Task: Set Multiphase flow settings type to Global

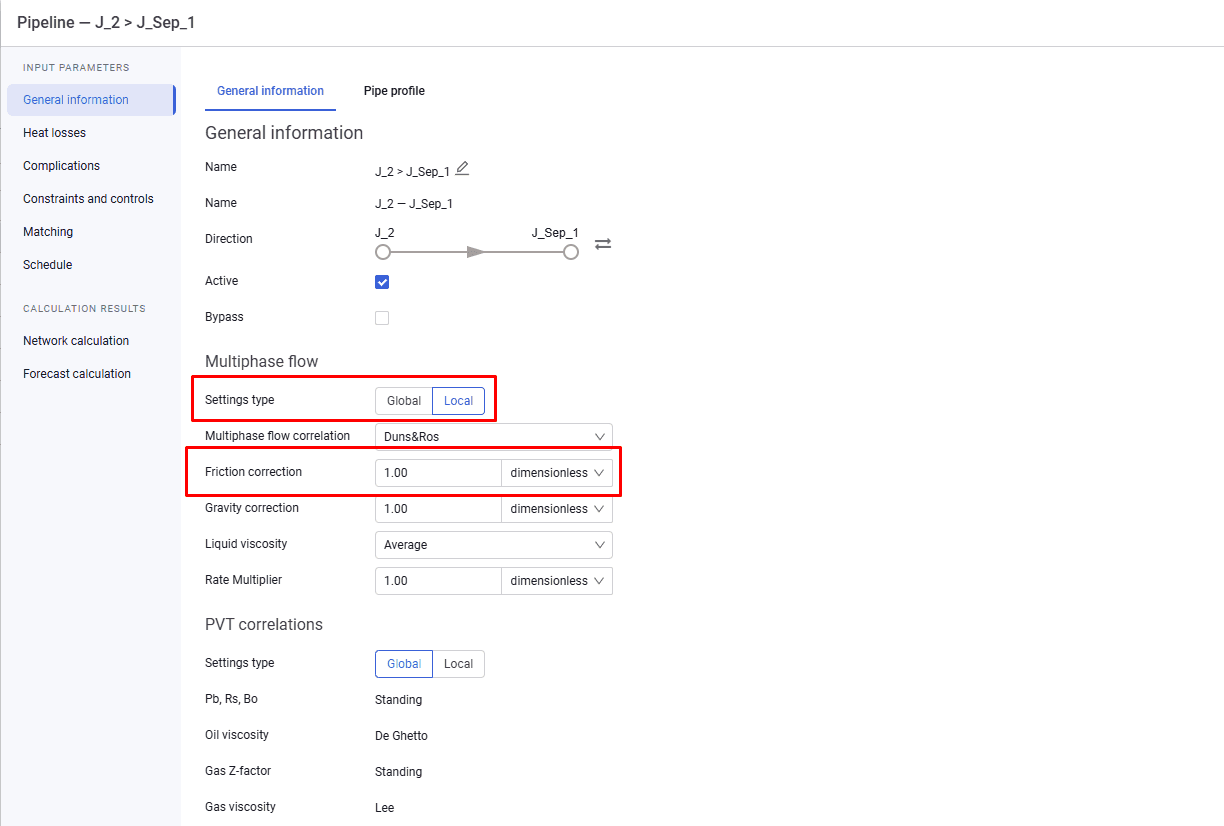Action: click(404, 401)
